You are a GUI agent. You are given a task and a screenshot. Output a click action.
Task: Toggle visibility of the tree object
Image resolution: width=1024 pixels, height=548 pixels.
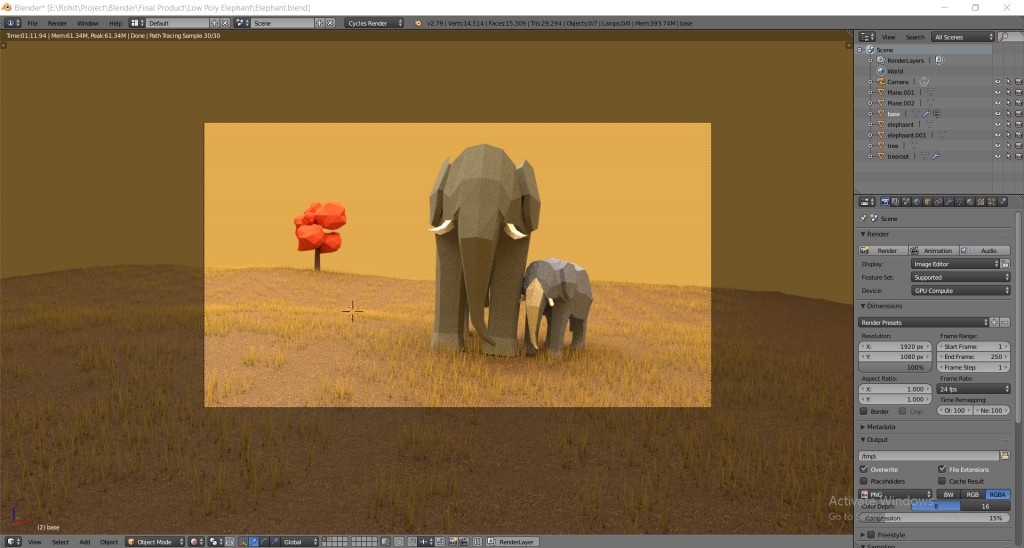click(x=997, y=146)
